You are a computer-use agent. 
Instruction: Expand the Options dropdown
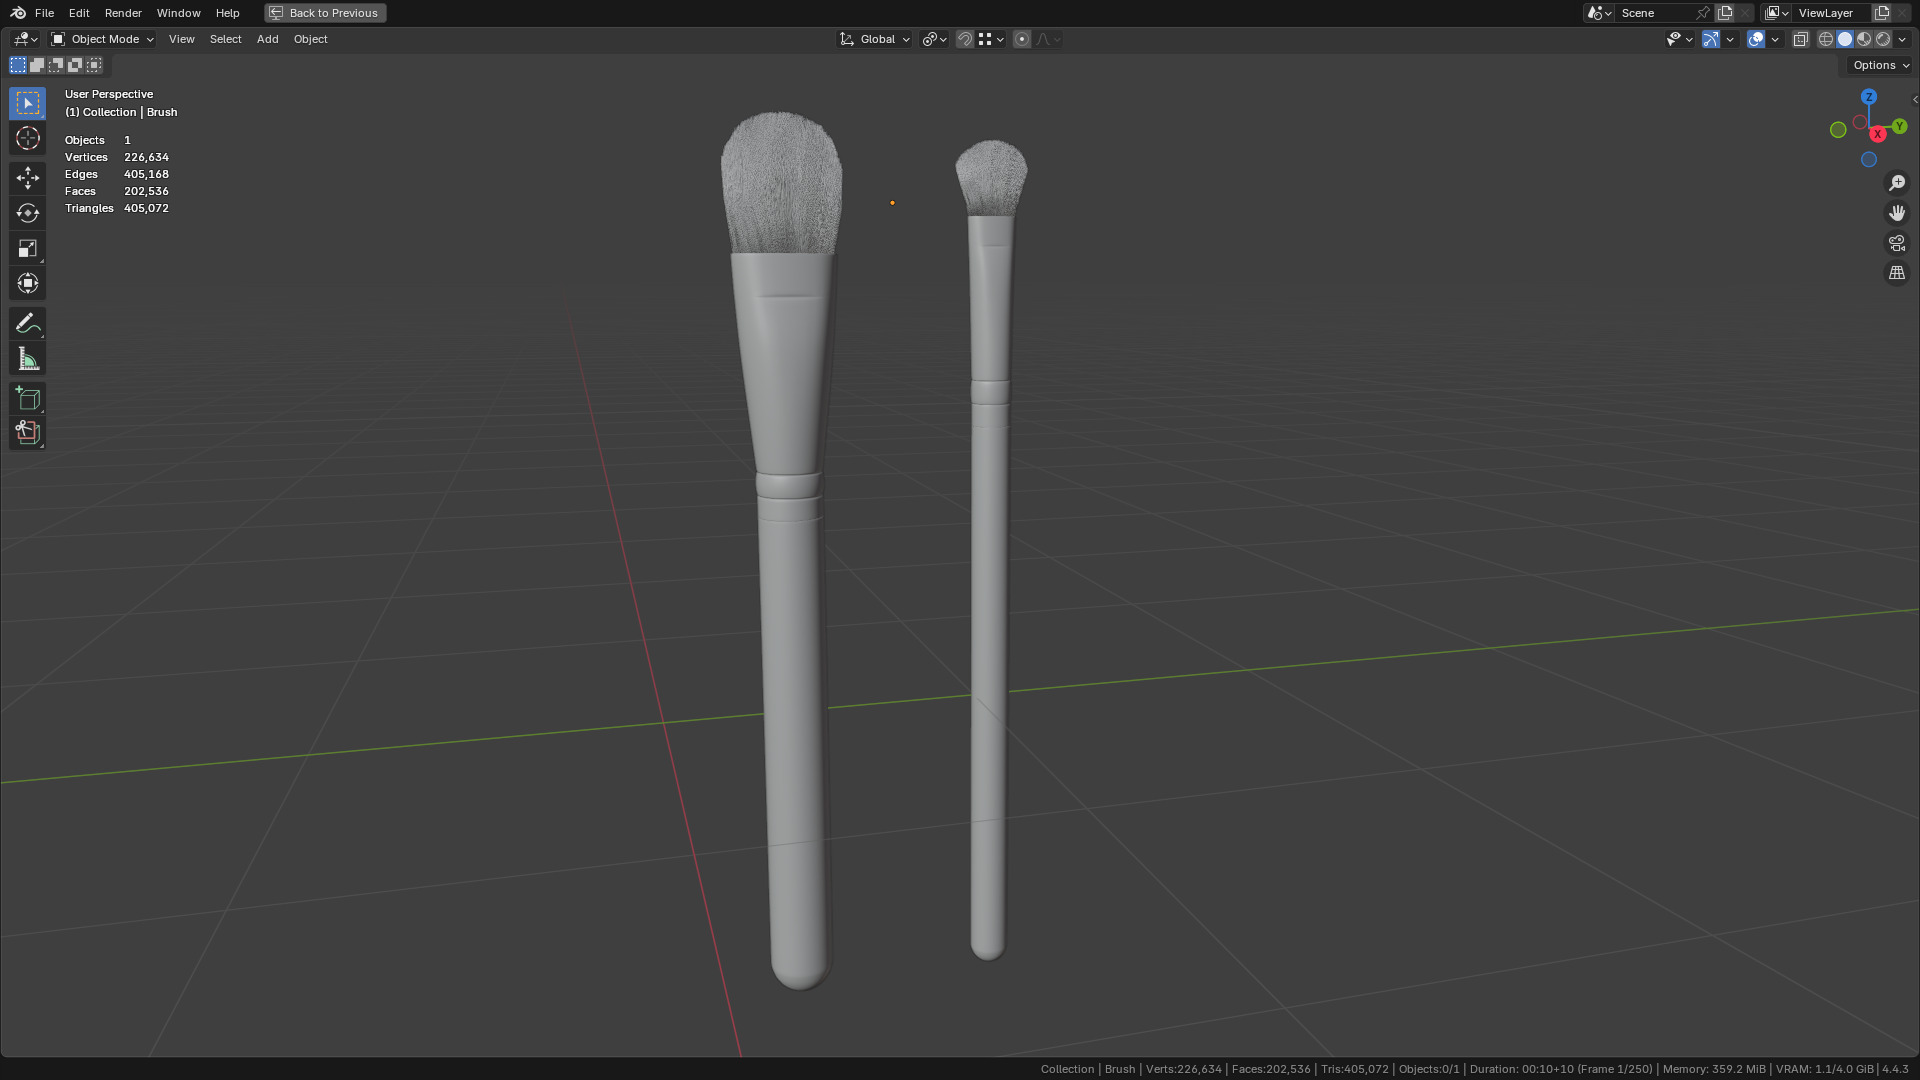click(x=1880, y=65)
